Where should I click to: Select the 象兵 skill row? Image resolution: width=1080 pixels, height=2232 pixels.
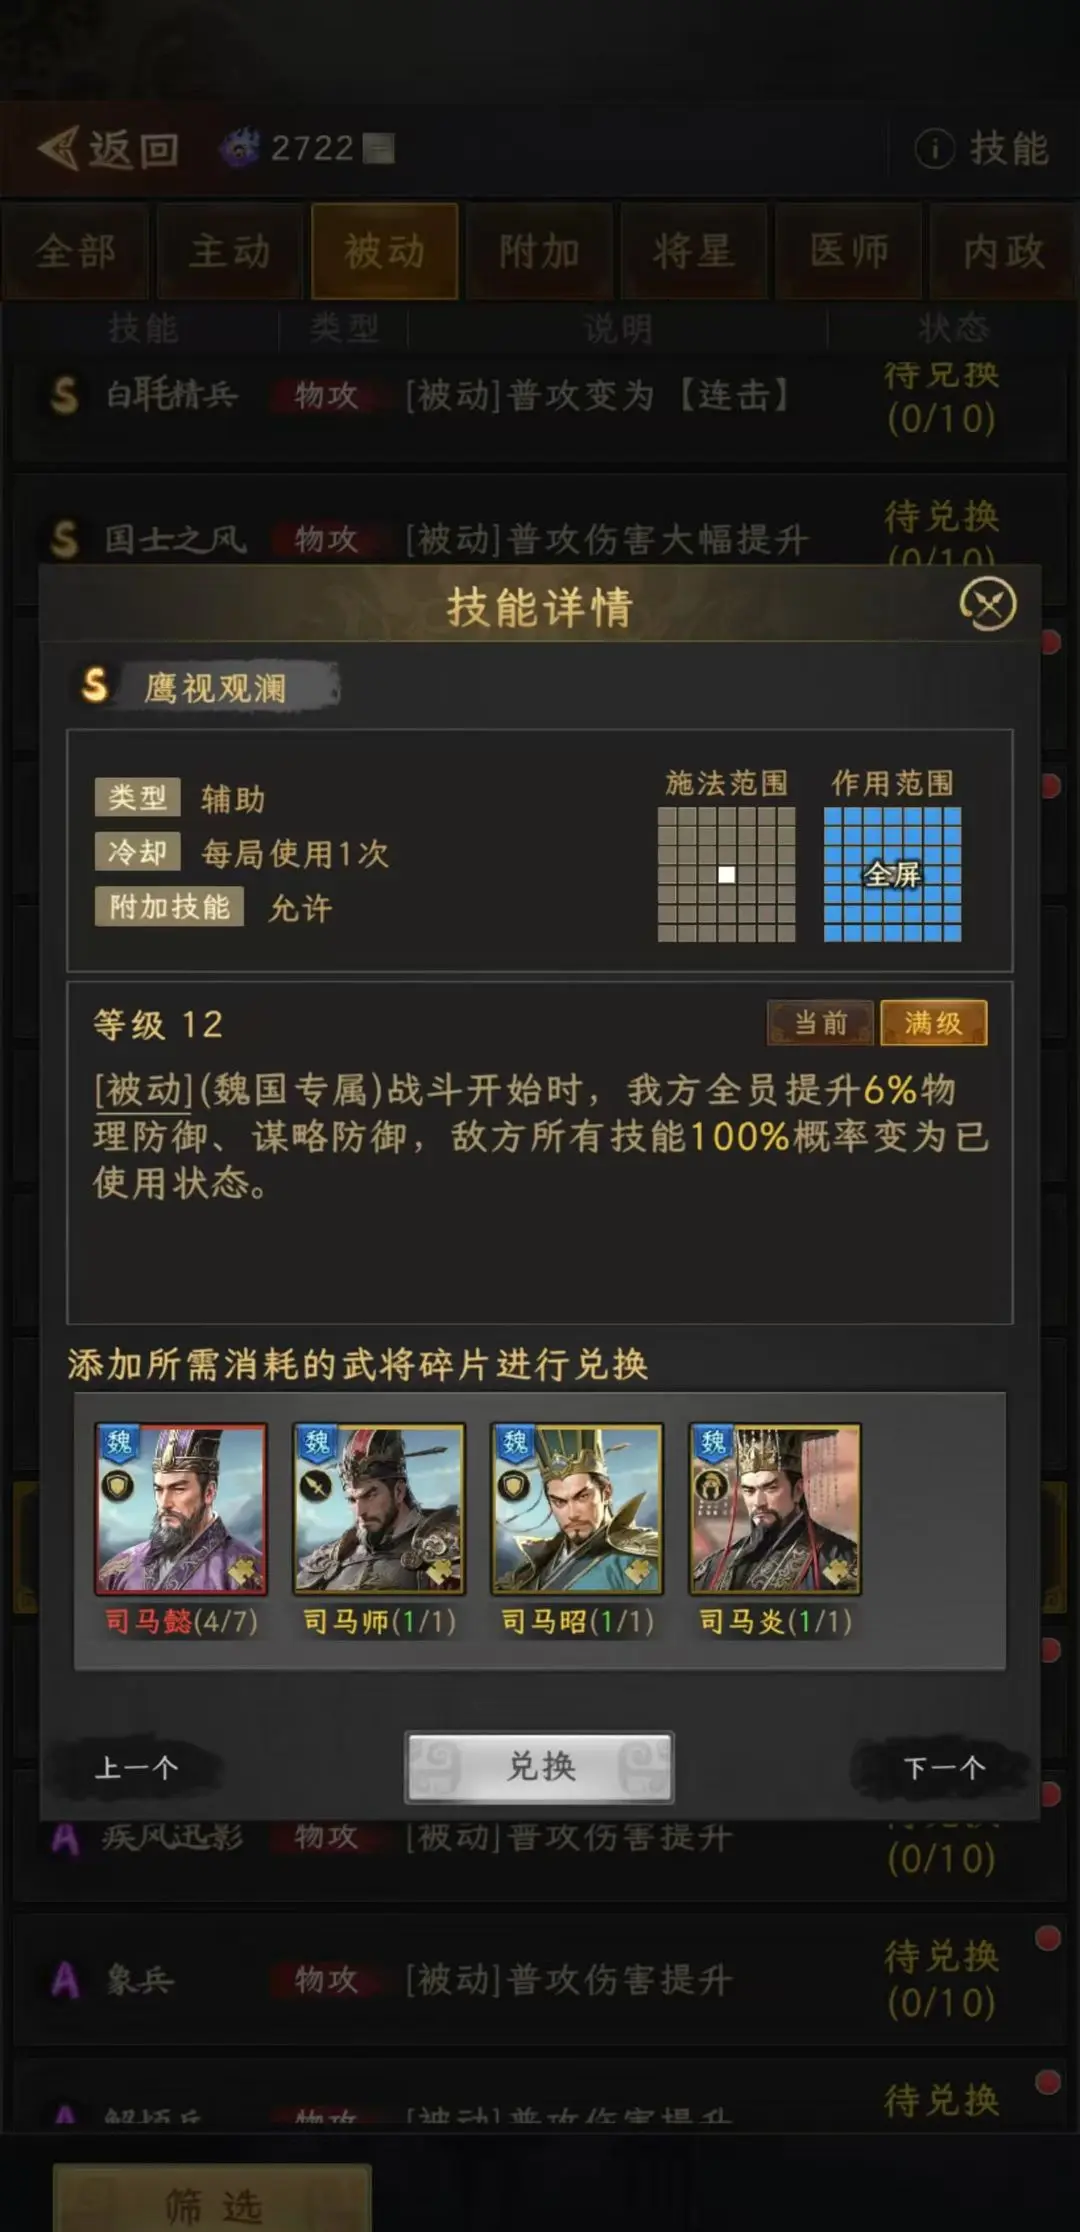tap(540, 1980)
